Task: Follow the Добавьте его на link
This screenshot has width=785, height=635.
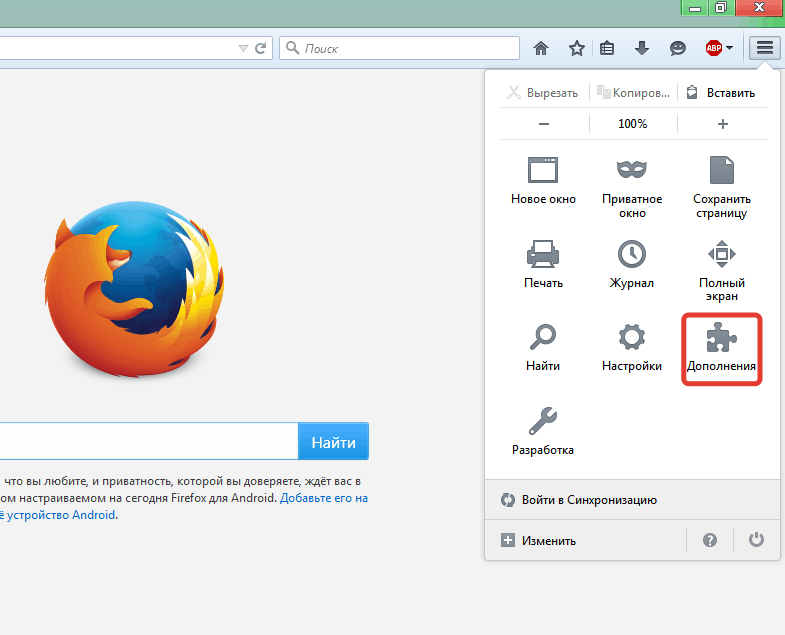Action: [x=324, y=498]
